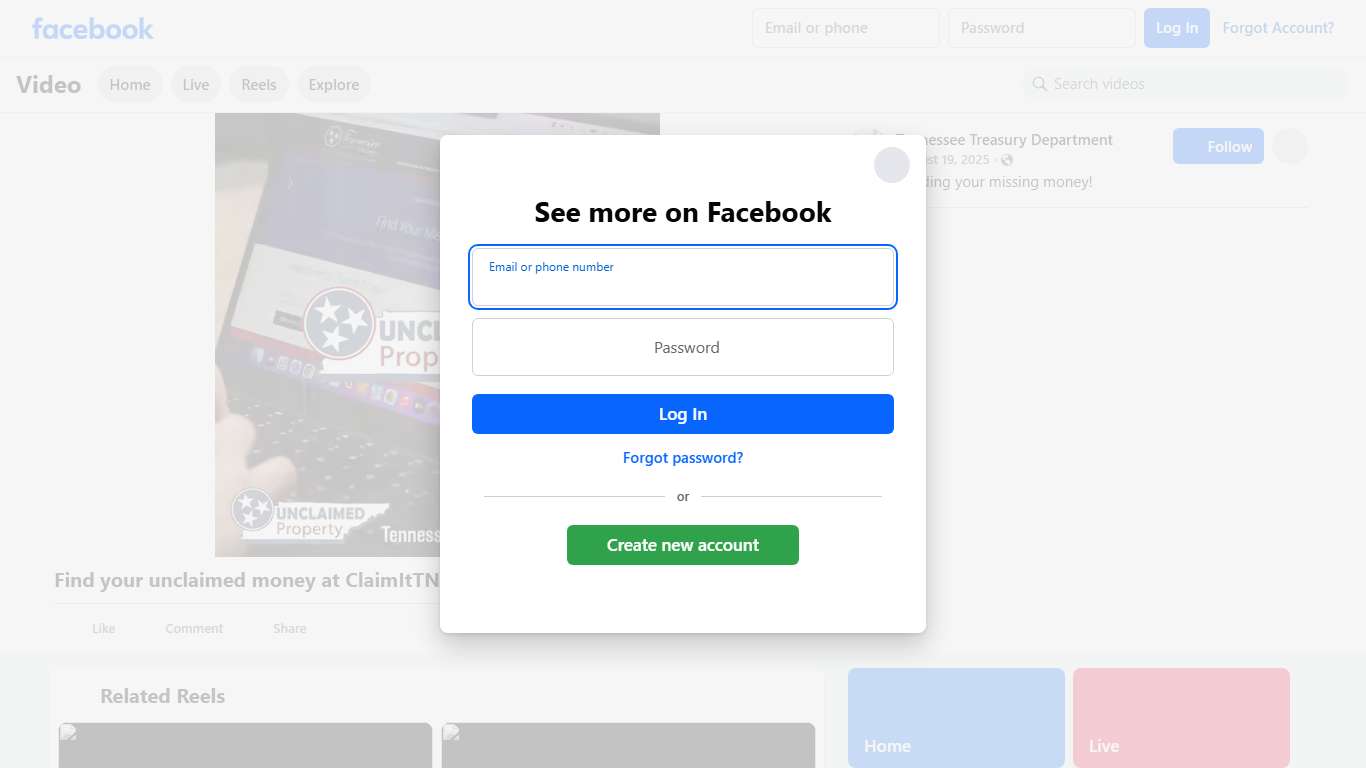Click the search magnifier icon in Search videos
The image size is (1366, 768).
[1040, 84]
